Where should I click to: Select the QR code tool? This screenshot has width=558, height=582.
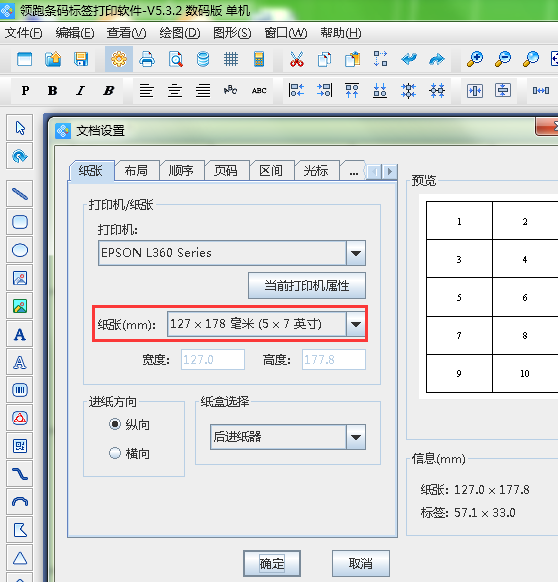20,446
